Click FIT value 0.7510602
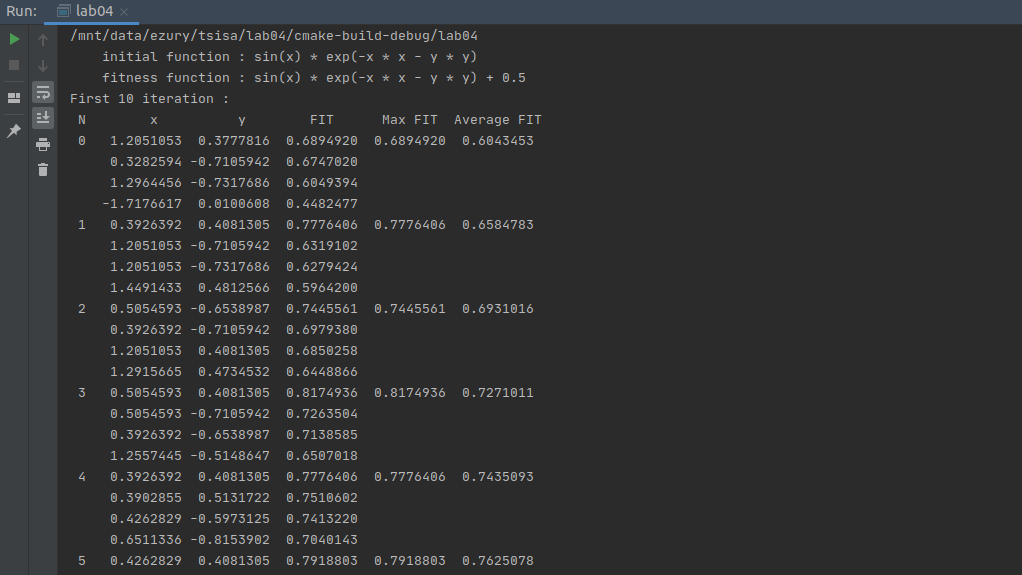This screenshot has height=575, width=1022. point(321,497)
